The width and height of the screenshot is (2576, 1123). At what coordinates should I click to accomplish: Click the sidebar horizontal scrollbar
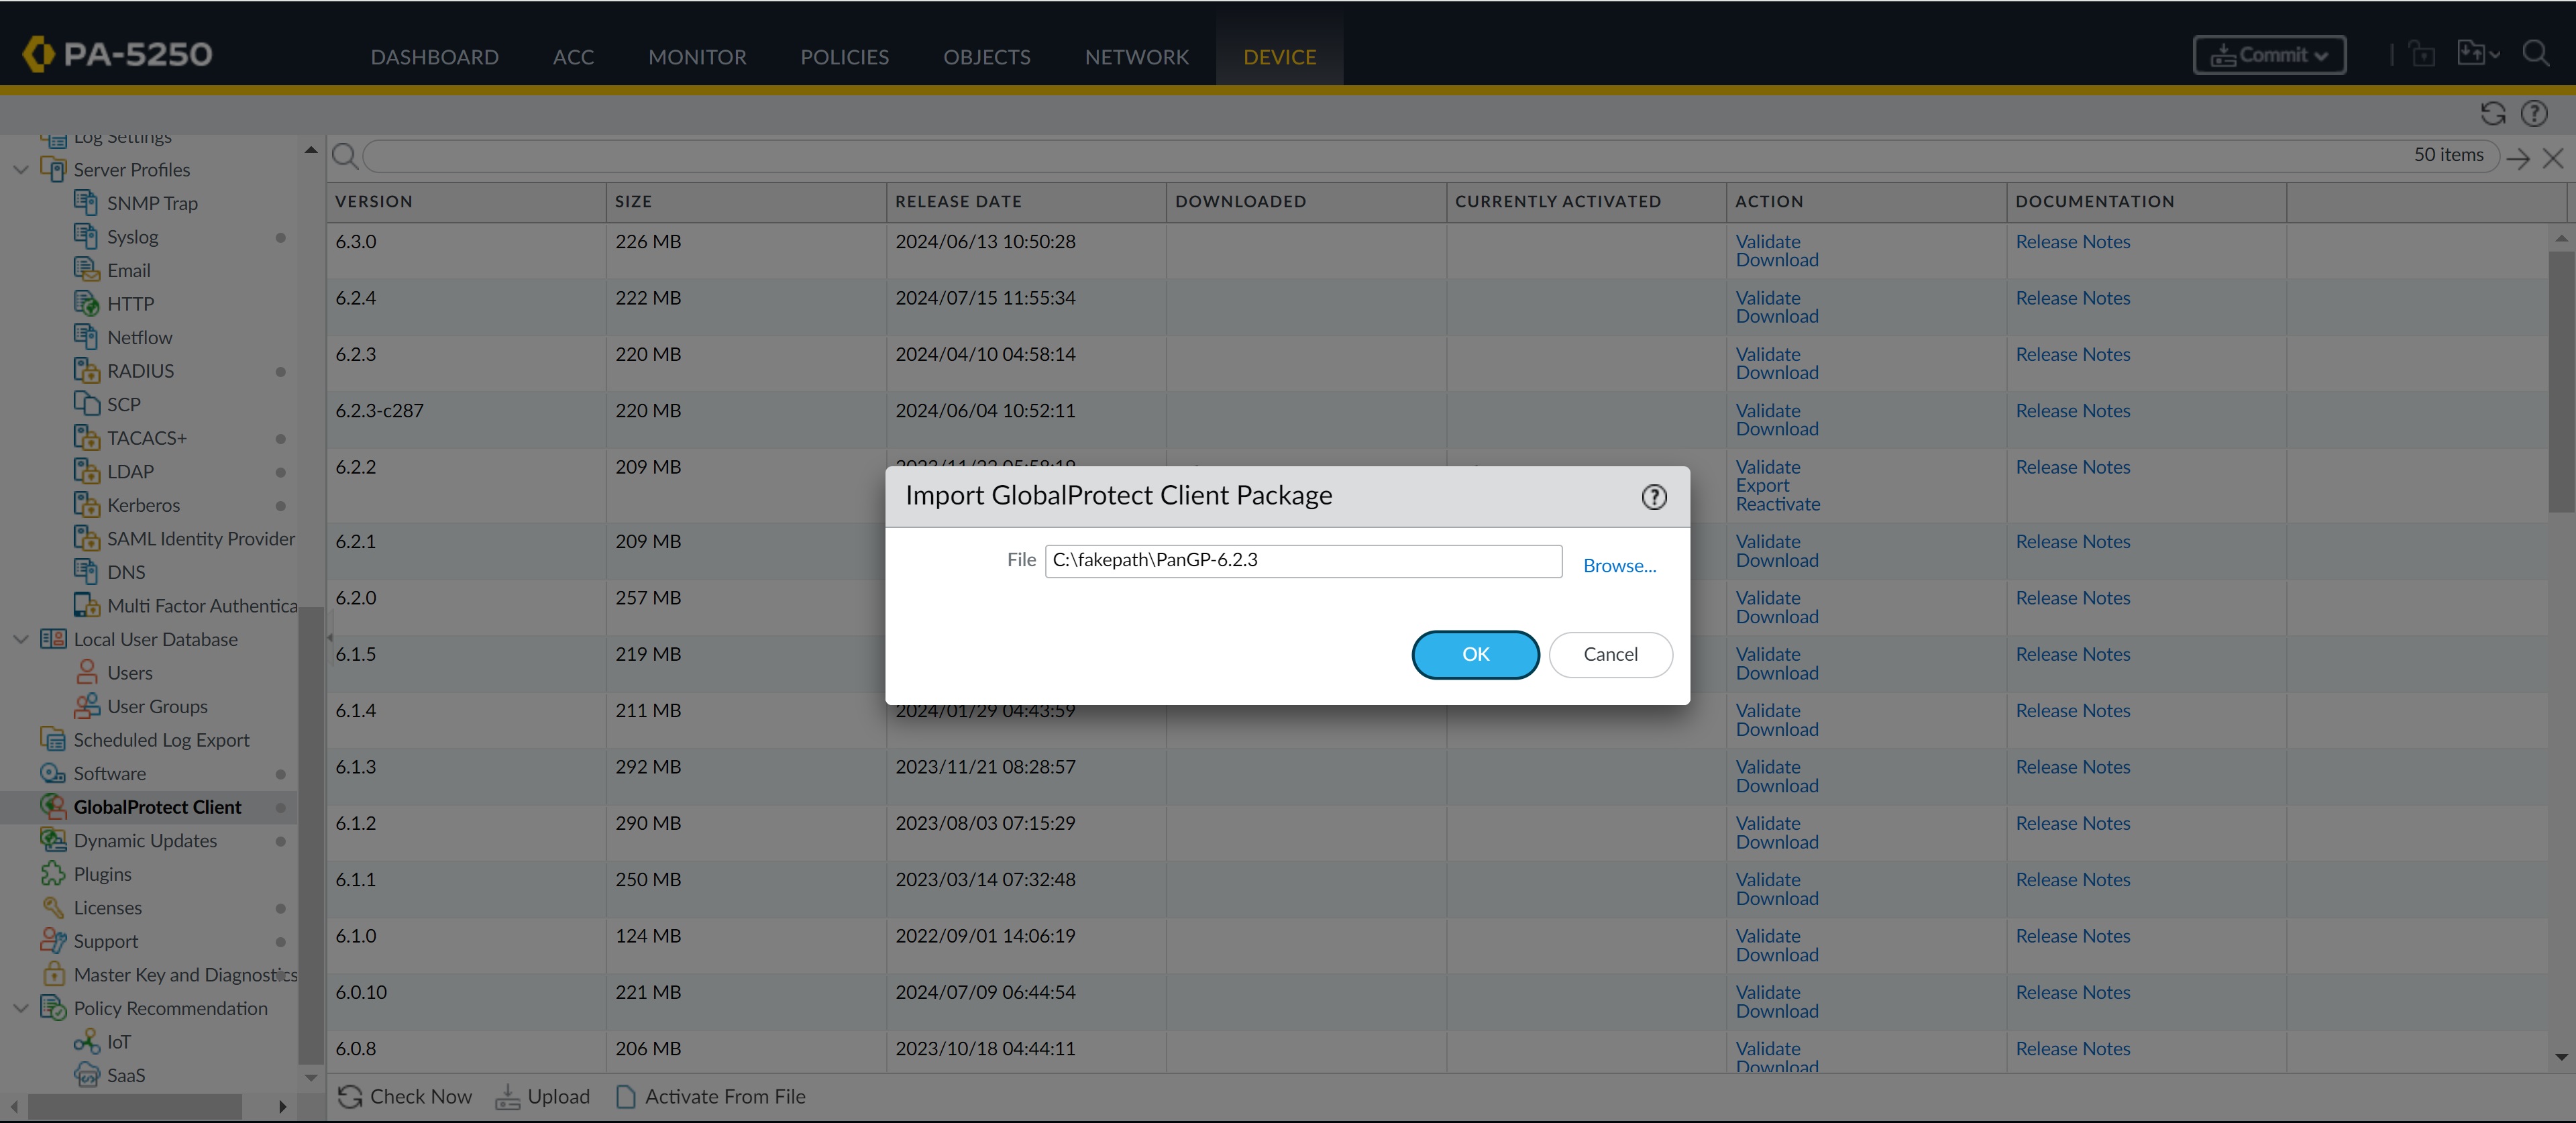tap(135, 1106)
